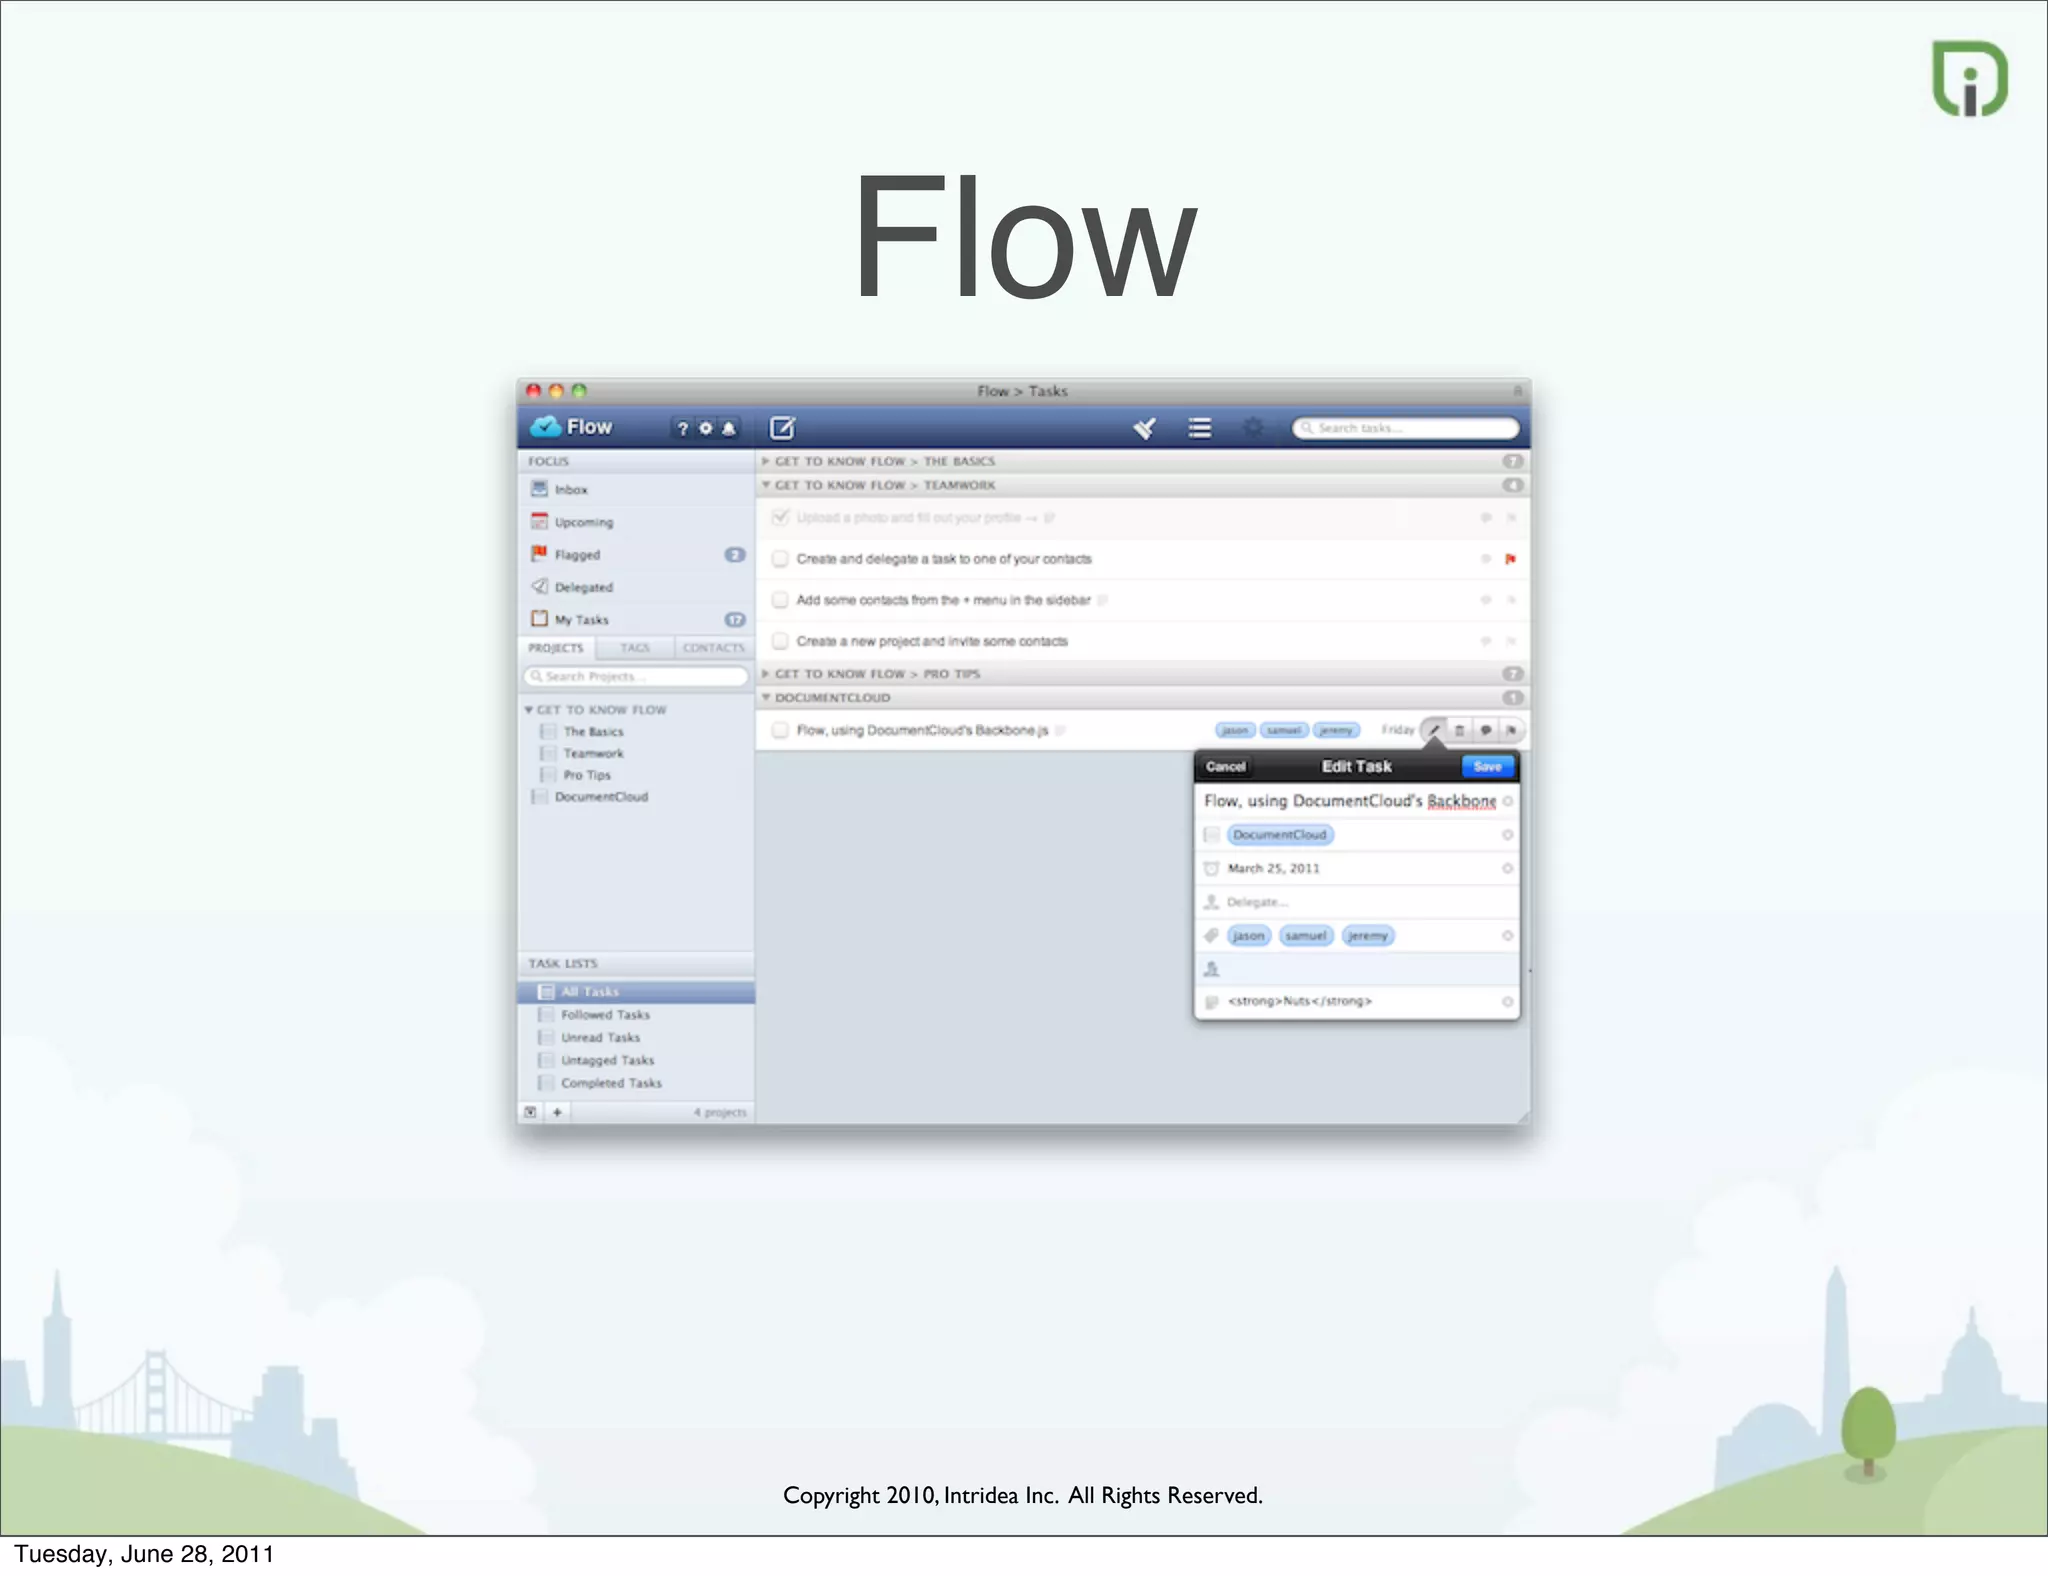Click the add plus button at sidebar bottom
This screenshot has height=1576, width=2048.
(x=557, y=1112)
